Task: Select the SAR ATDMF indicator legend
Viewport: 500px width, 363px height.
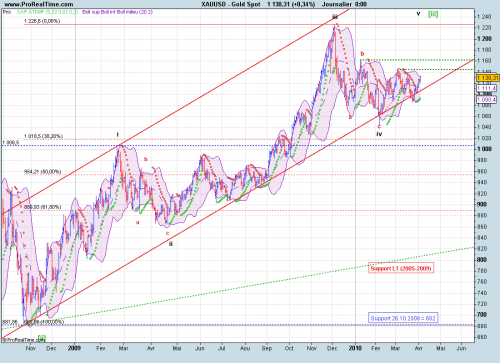Action: pyautogui.click(x=47, y=12)
